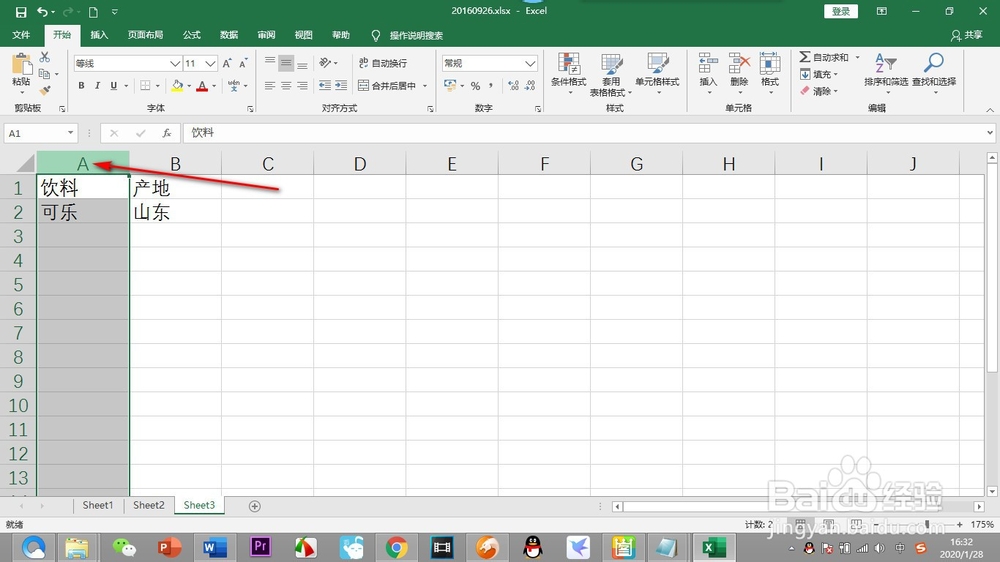Apply the yellow fill color bucket
The height and width of the screenshot is (562, 1000).
pos(177,85)
